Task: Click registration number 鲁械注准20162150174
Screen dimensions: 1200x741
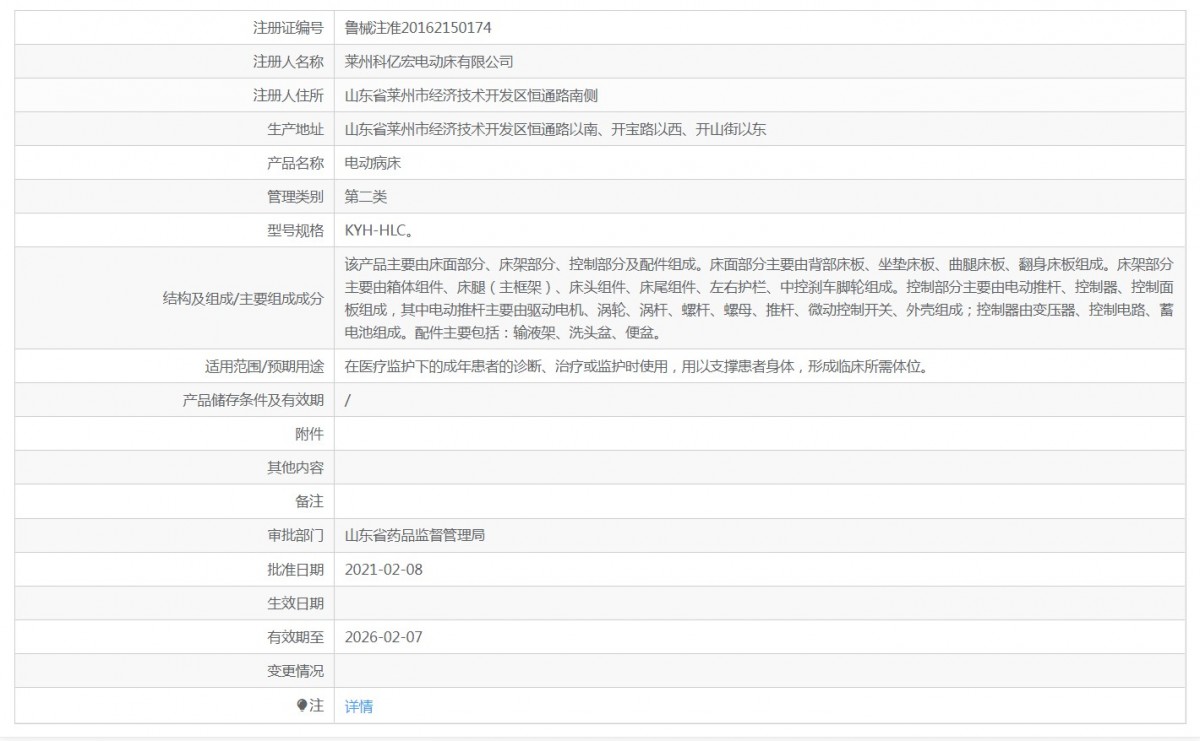Action: click(418, 28)
